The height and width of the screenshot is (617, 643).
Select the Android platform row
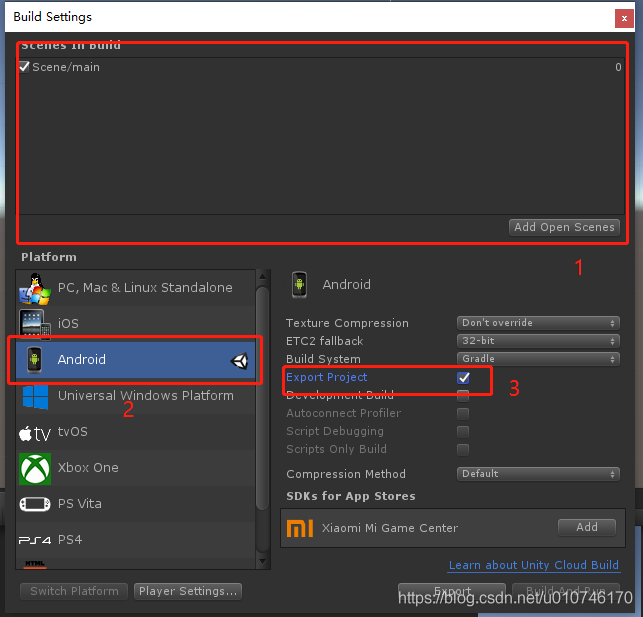[x=136, y=360]
